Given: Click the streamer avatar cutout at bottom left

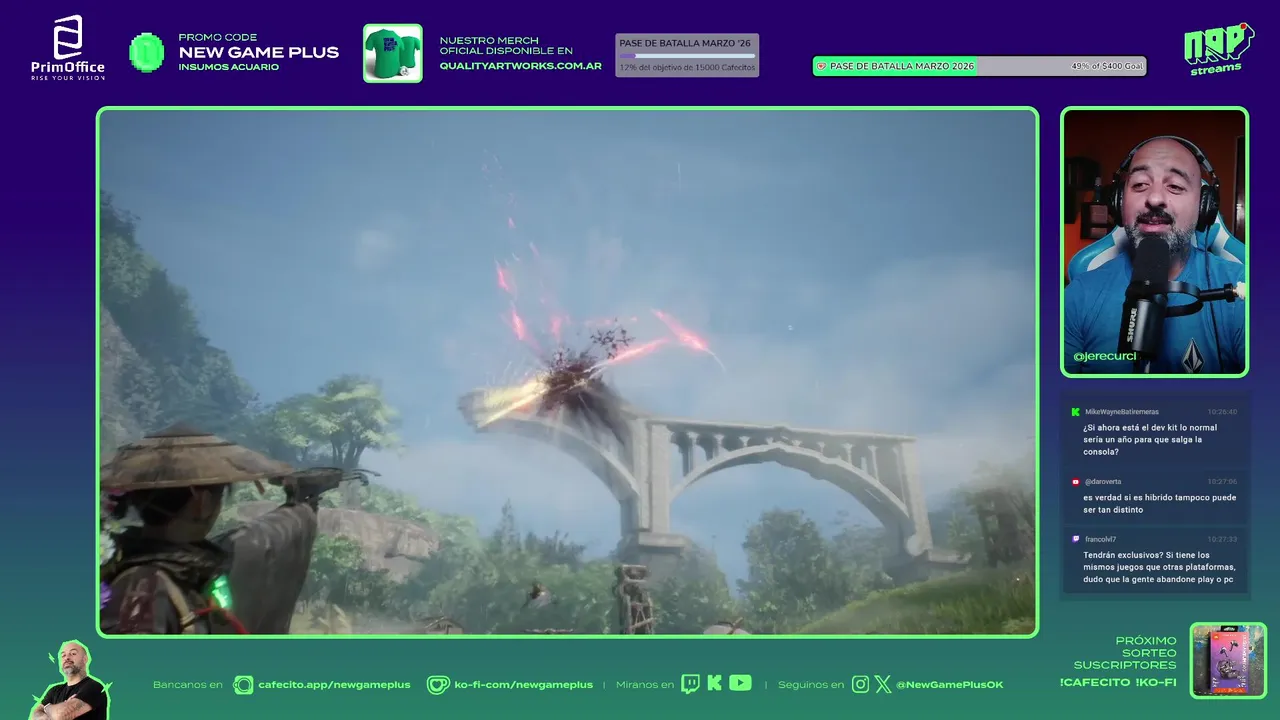Looking at the screenshot, I should tap(72, 682).
